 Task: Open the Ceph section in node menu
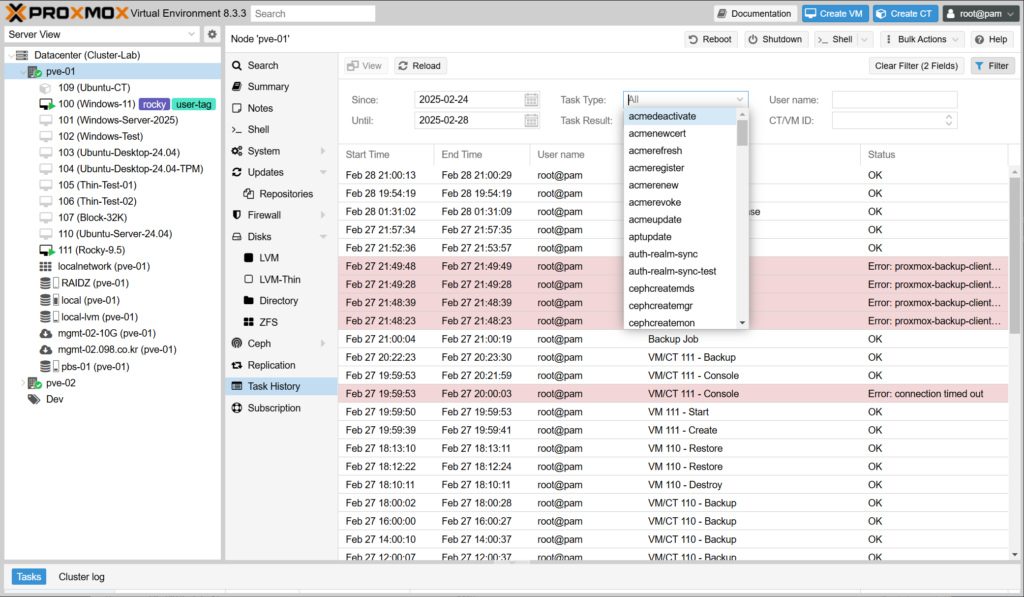pos(259,343)
